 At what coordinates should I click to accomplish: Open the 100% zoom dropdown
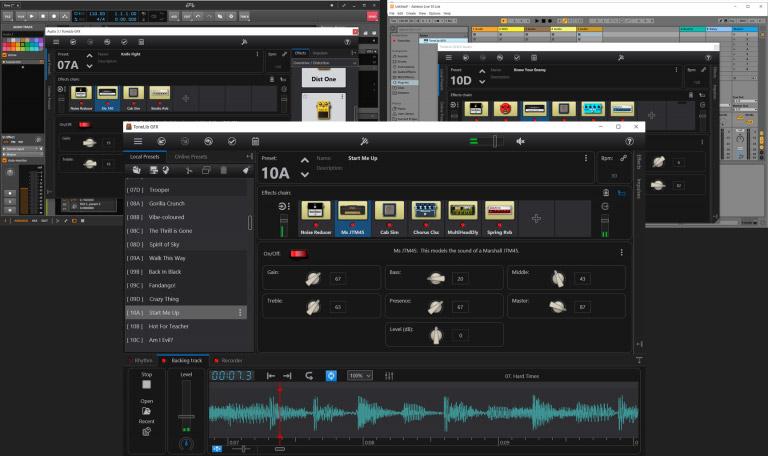(x=359, y=376)
